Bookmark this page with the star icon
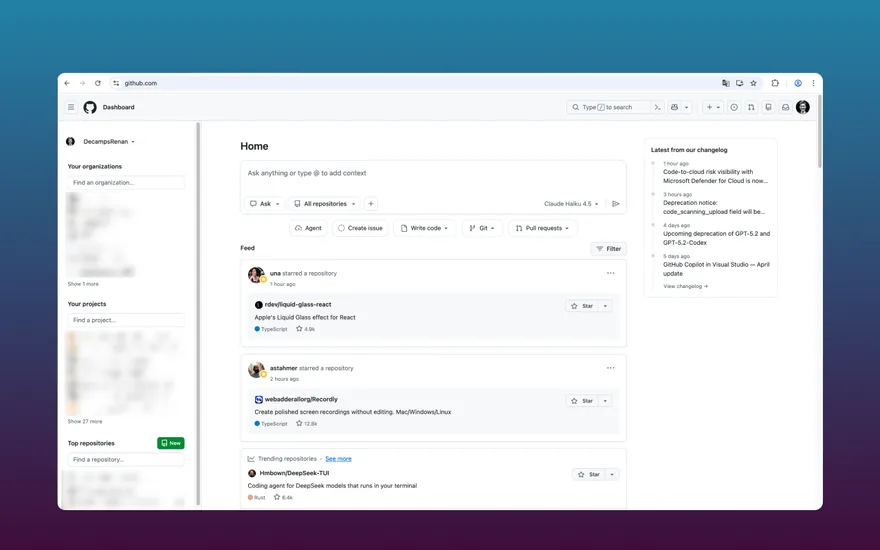The height and width of the screenshot is (550, 880). point(754,83)
